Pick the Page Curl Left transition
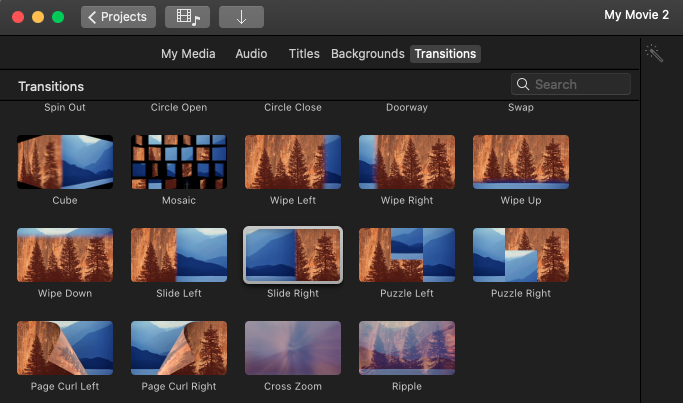Image resolution: width=683 pixels, height=403 pixels. 65,348
